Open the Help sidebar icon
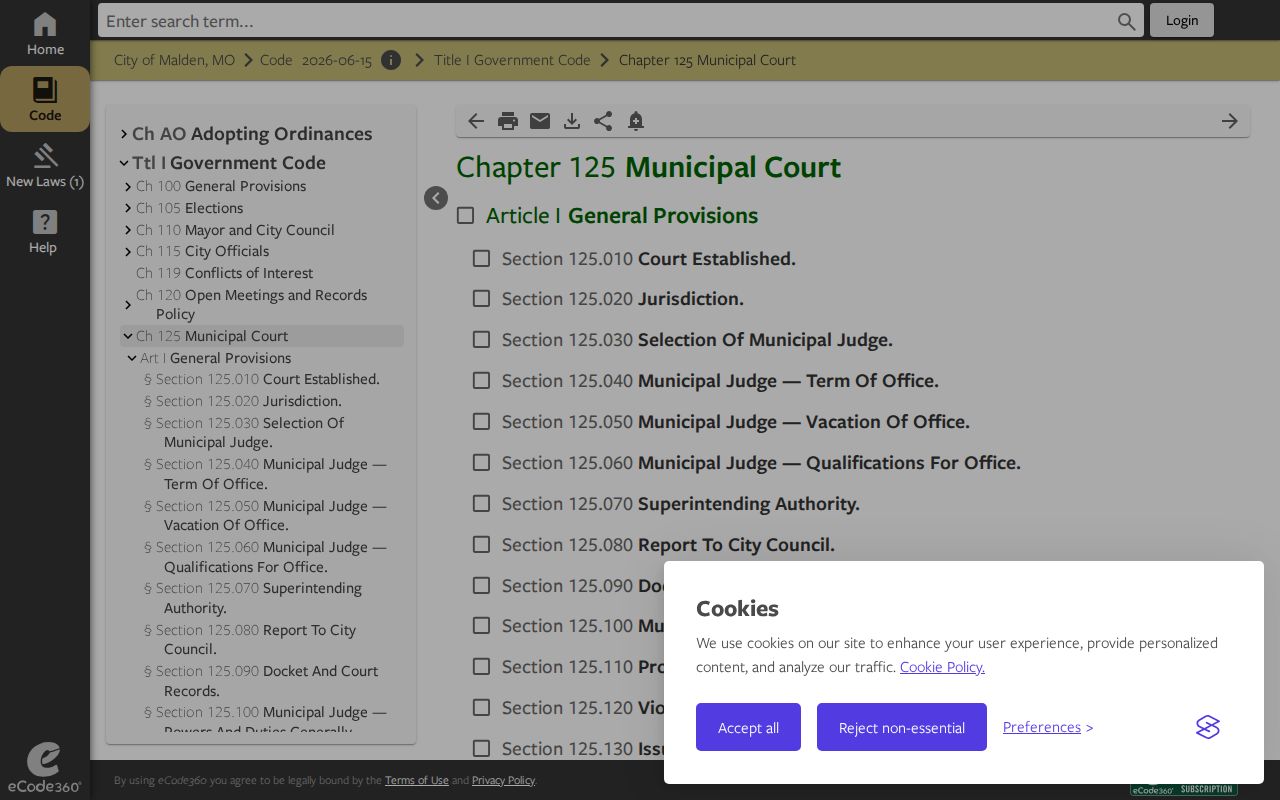The width and height of the screenshot is (1280, 800). point(44,232)
